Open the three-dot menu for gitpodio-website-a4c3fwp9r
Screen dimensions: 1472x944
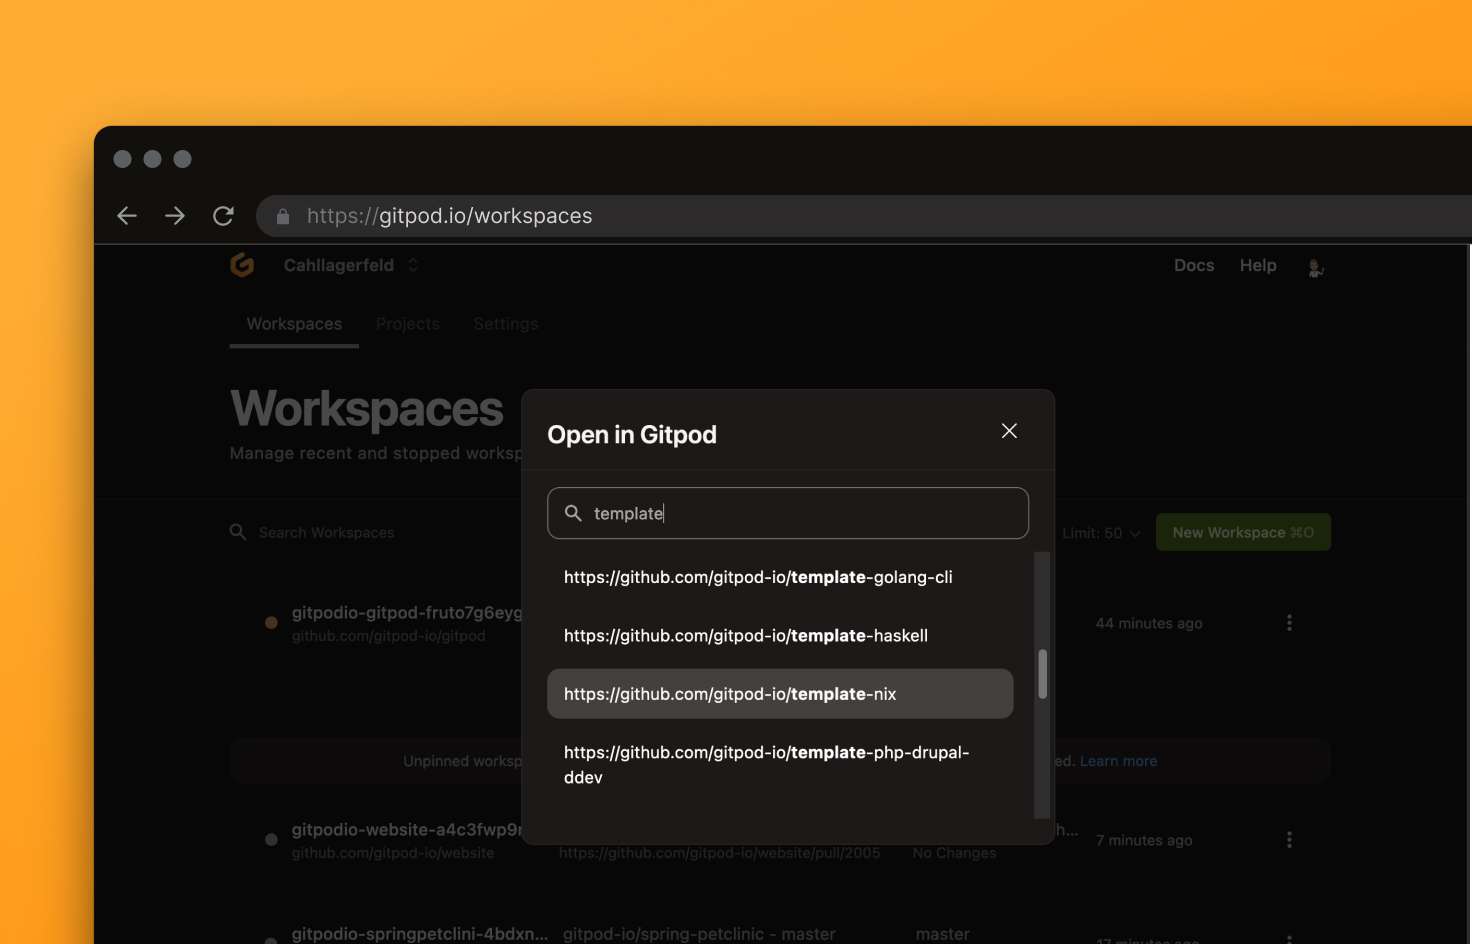pyautogui.click(x=1288, y=839)
